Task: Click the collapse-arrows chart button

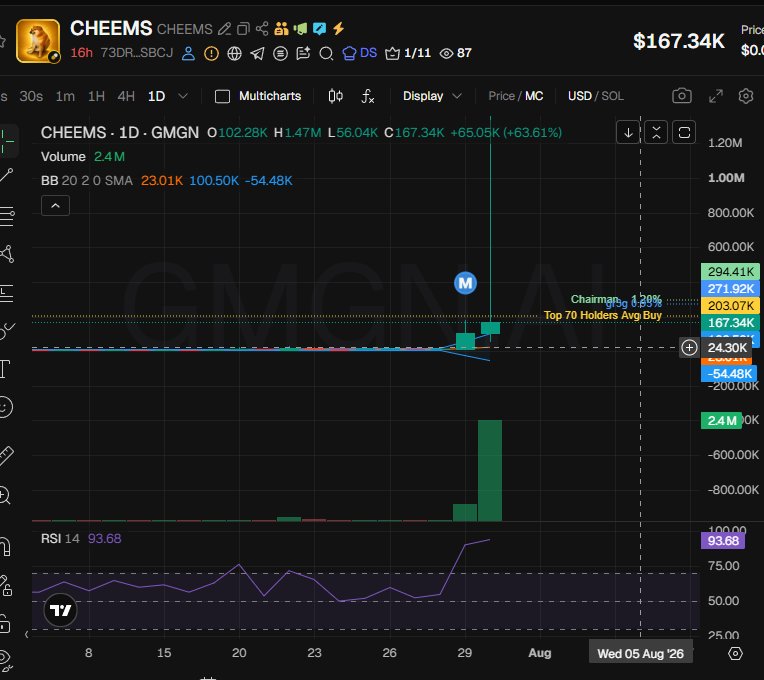Action: [x=656, y=132]
